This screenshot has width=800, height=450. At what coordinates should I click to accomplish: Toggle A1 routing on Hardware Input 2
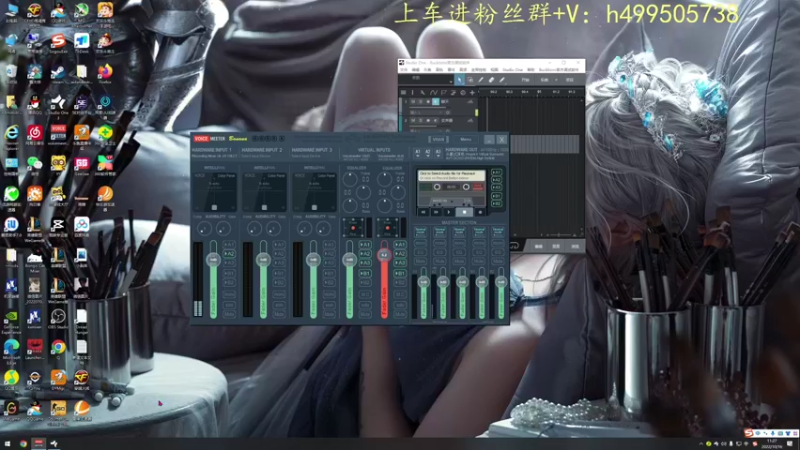point(279,245)
